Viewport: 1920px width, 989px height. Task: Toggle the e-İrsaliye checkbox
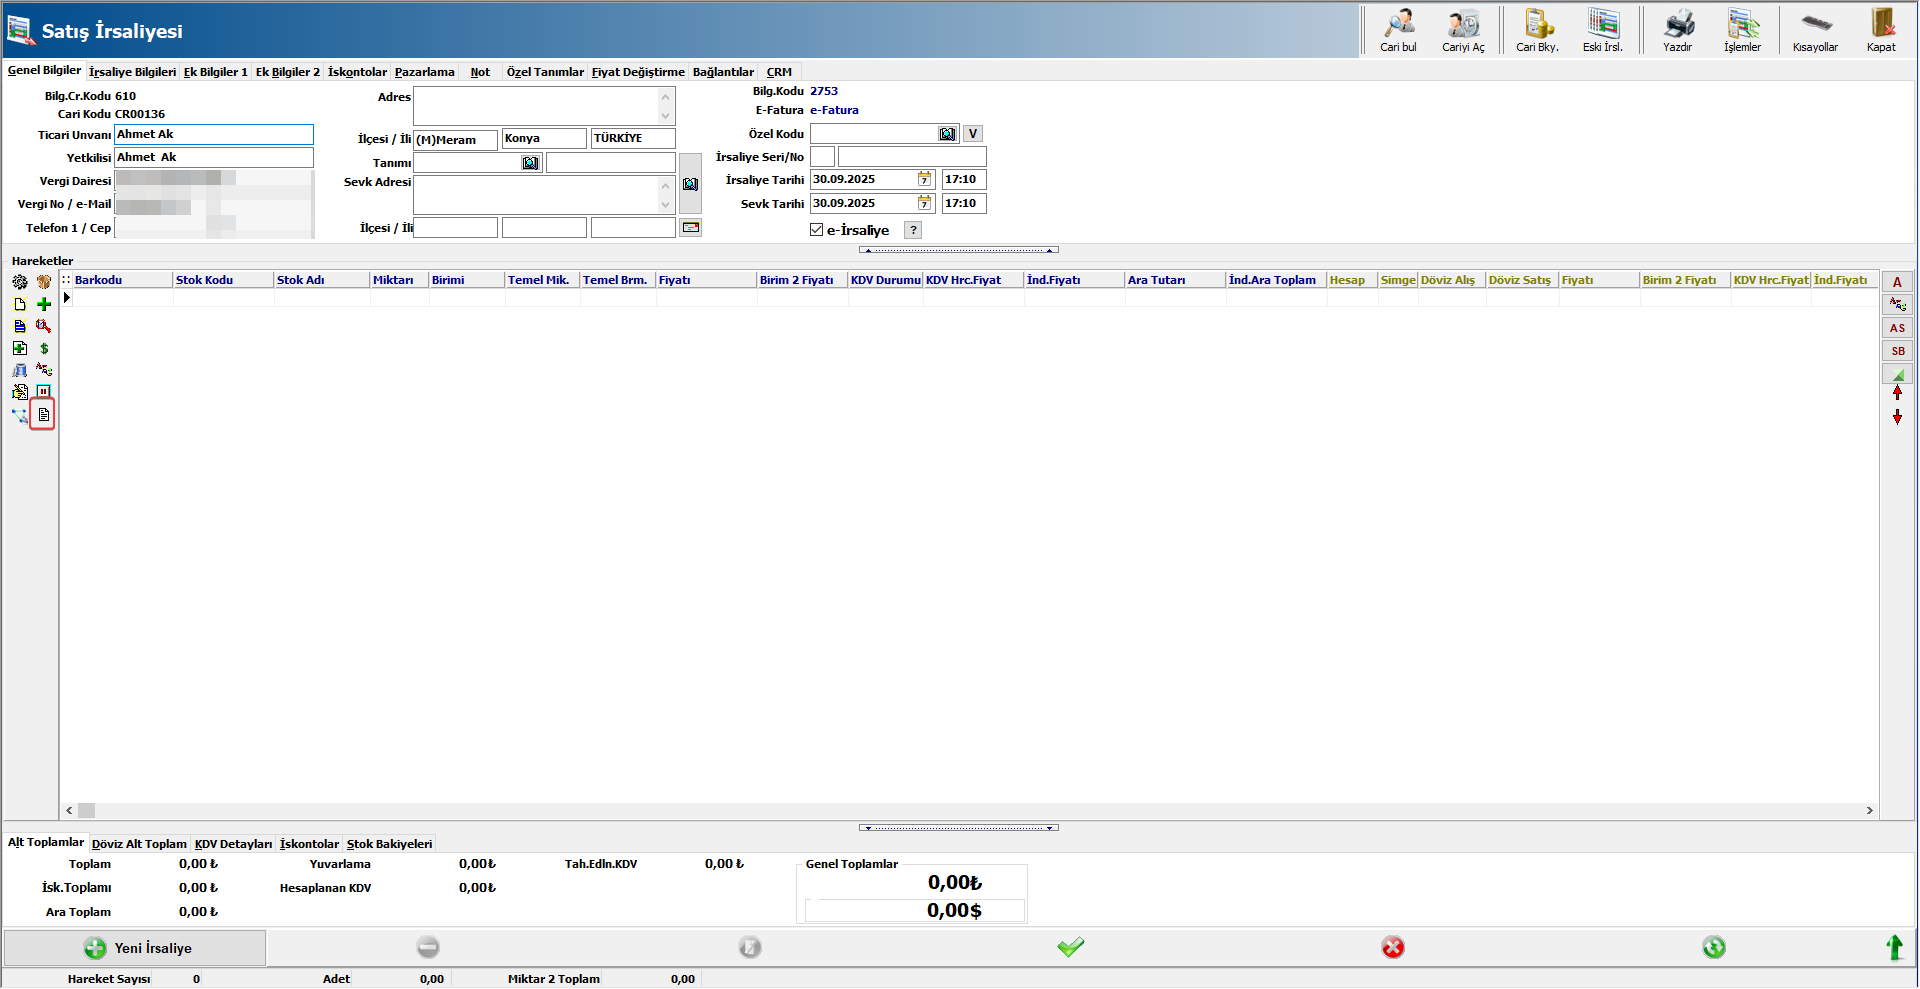point(817,230)
